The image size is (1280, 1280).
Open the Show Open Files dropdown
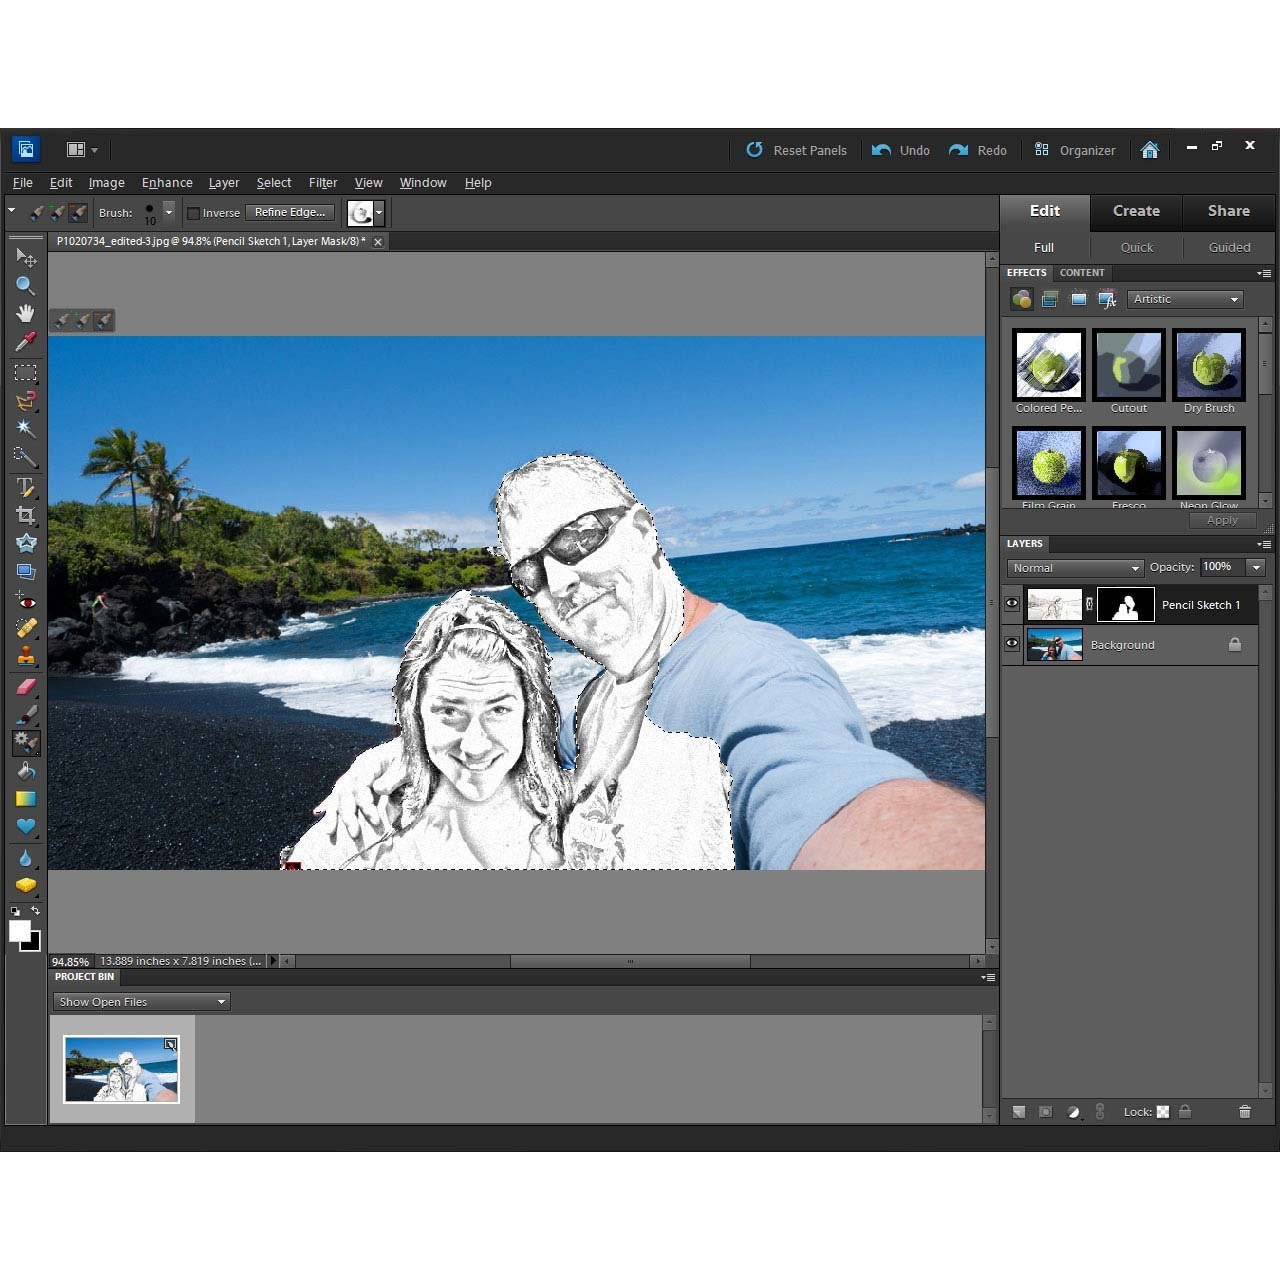pos(141,1002)
